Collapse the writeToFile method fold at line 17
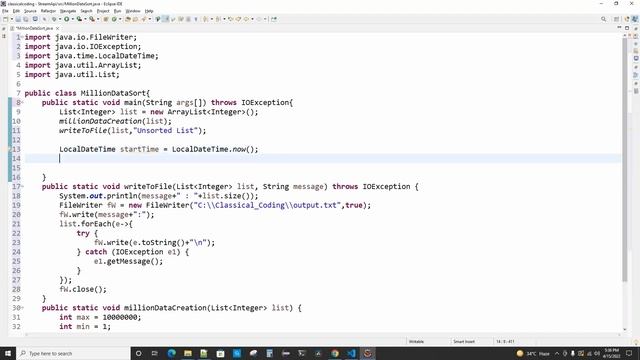This screenshot has width=640, height=360. coord(22,187)
